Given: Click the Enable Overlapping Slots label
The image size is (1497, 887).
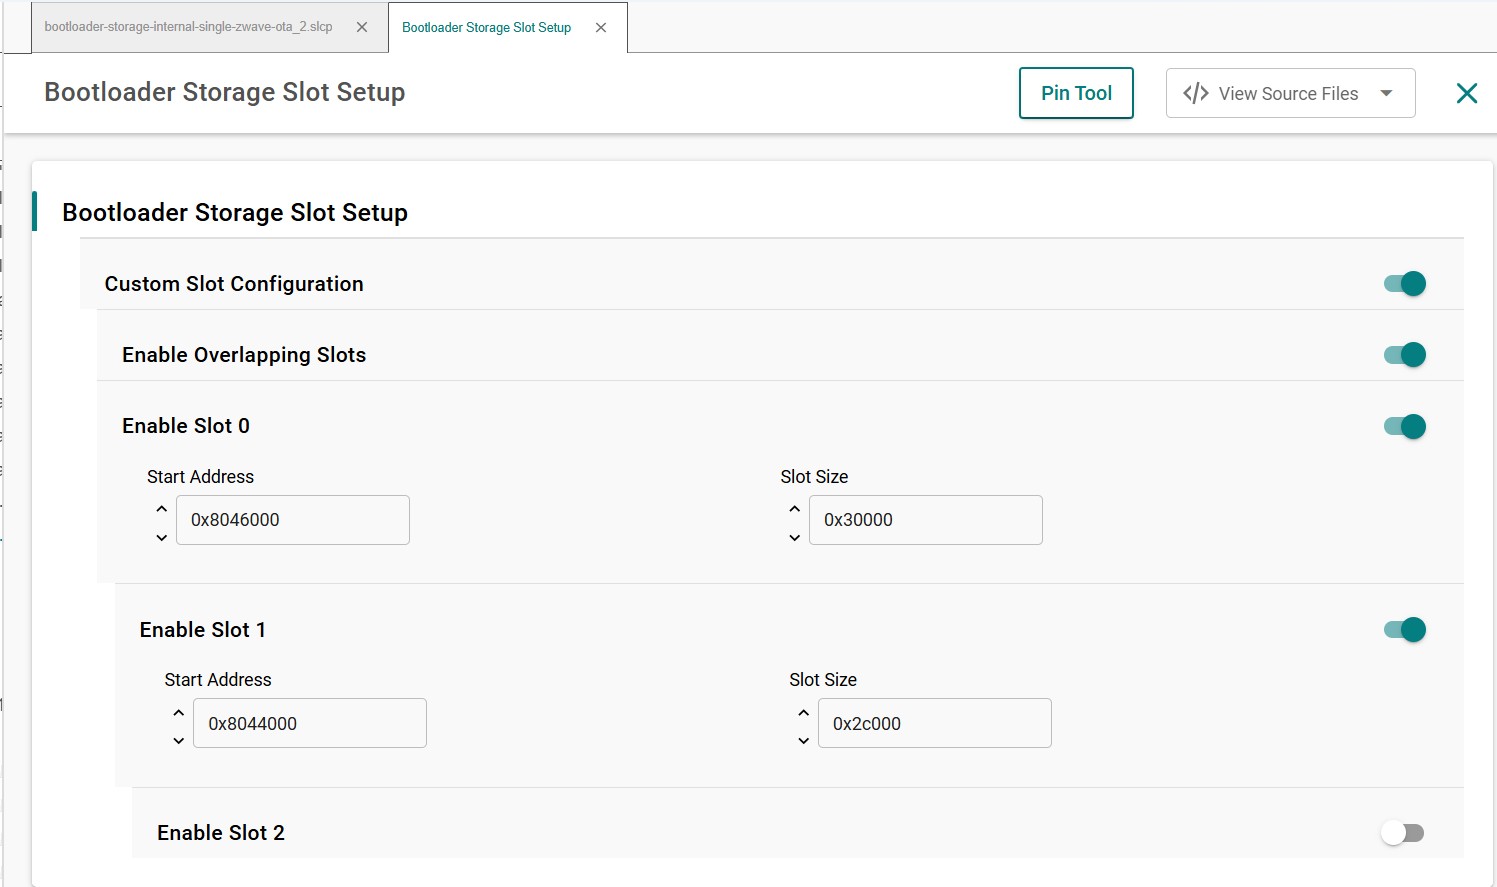Looking at the screenshot, I should tap(244, 355).
